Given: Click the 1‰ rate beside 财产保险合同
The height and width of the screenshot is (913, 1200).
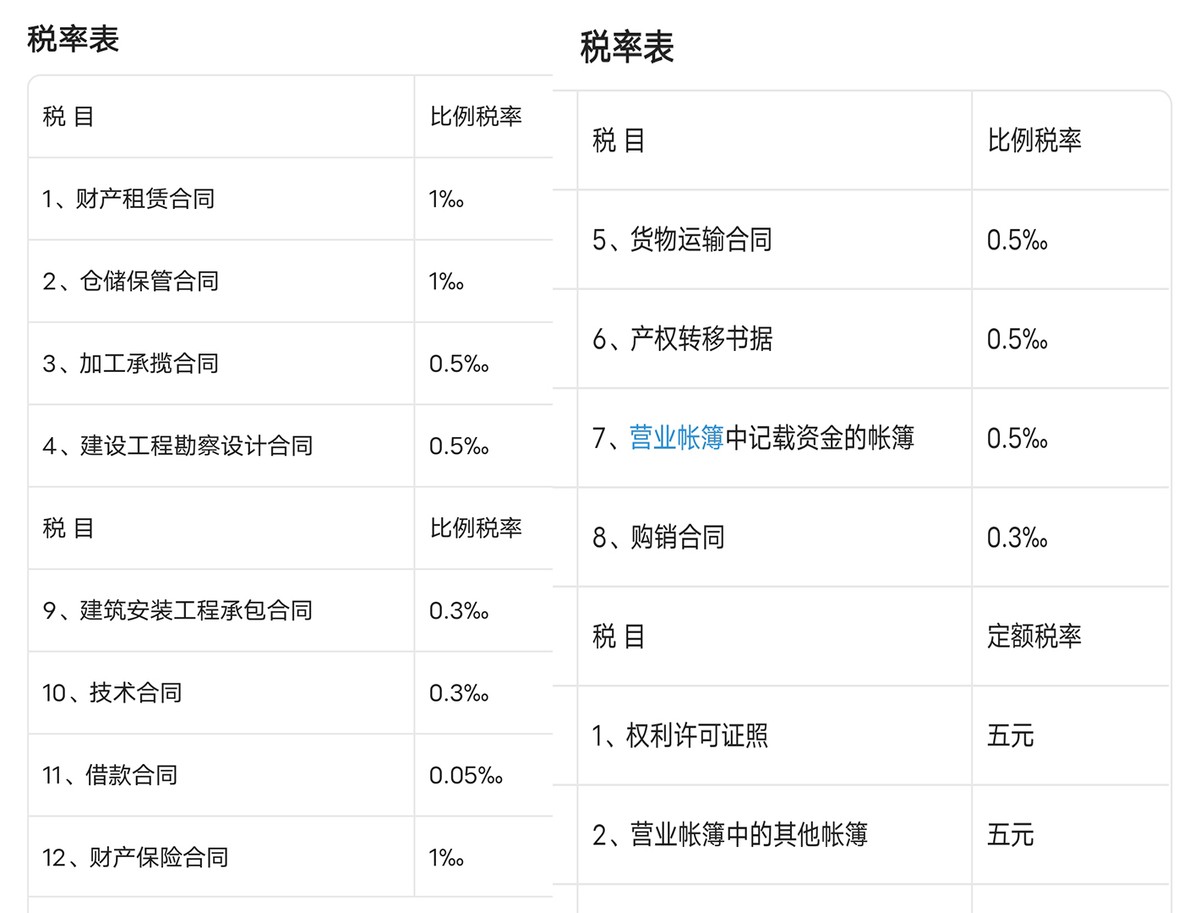Looking at the screenshot, I should (446, 857).
